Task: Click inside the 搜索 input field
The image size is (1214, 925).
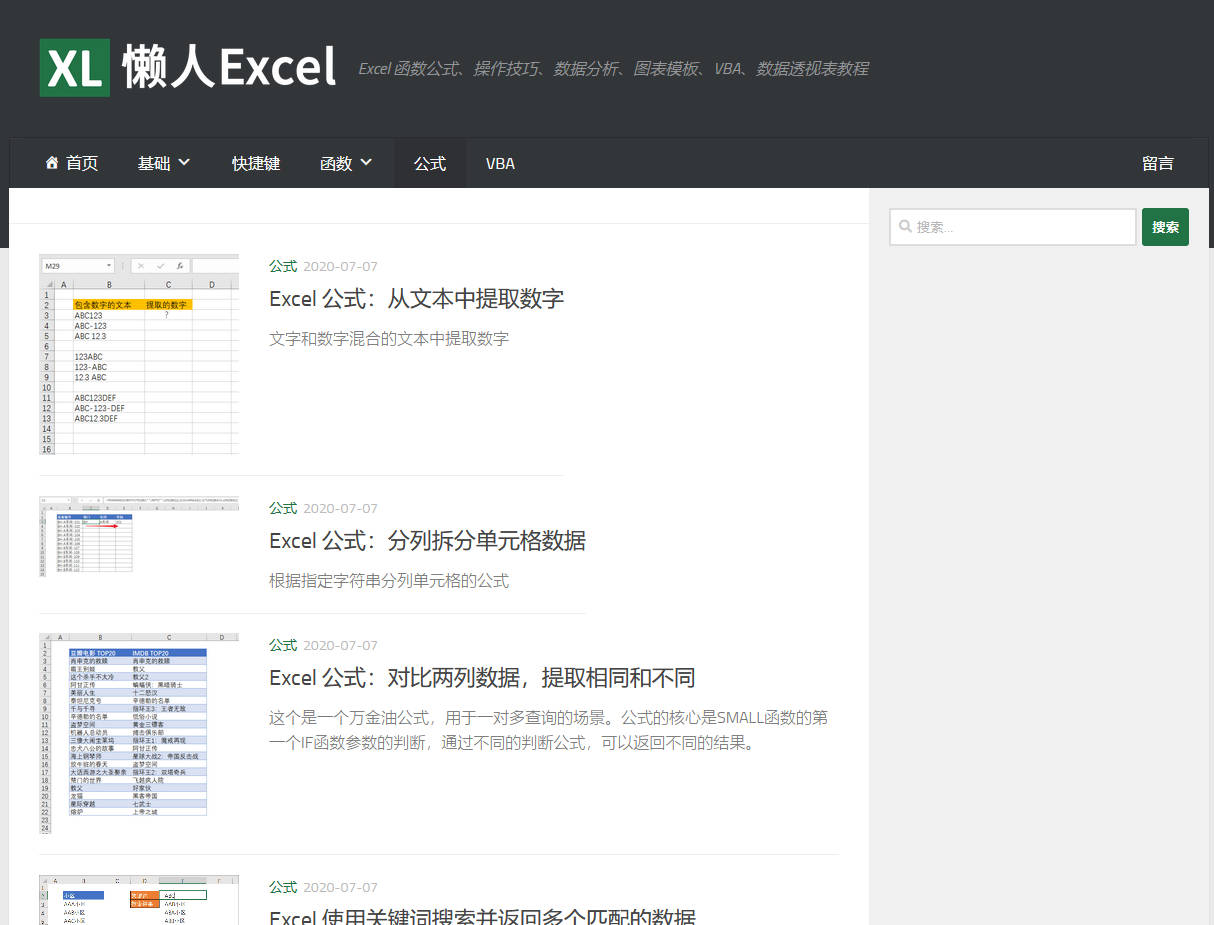Action: (x=1010, y=227)
